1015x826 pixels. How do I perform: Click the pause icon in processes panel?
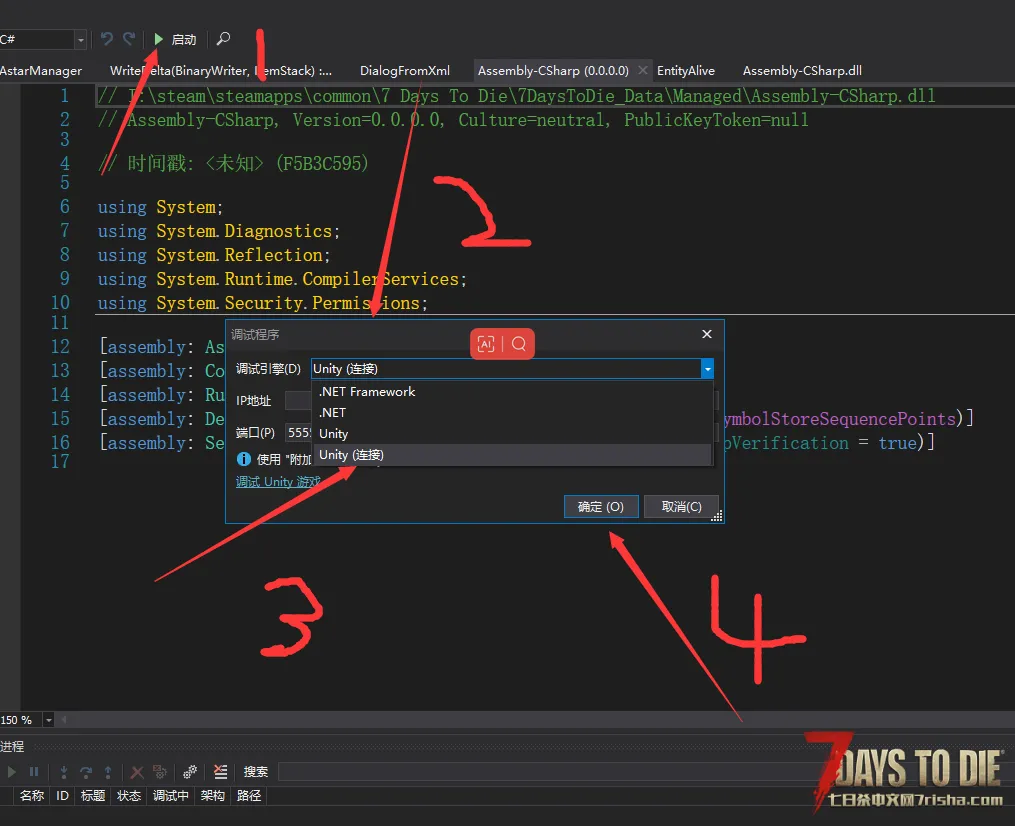point(34,772)
